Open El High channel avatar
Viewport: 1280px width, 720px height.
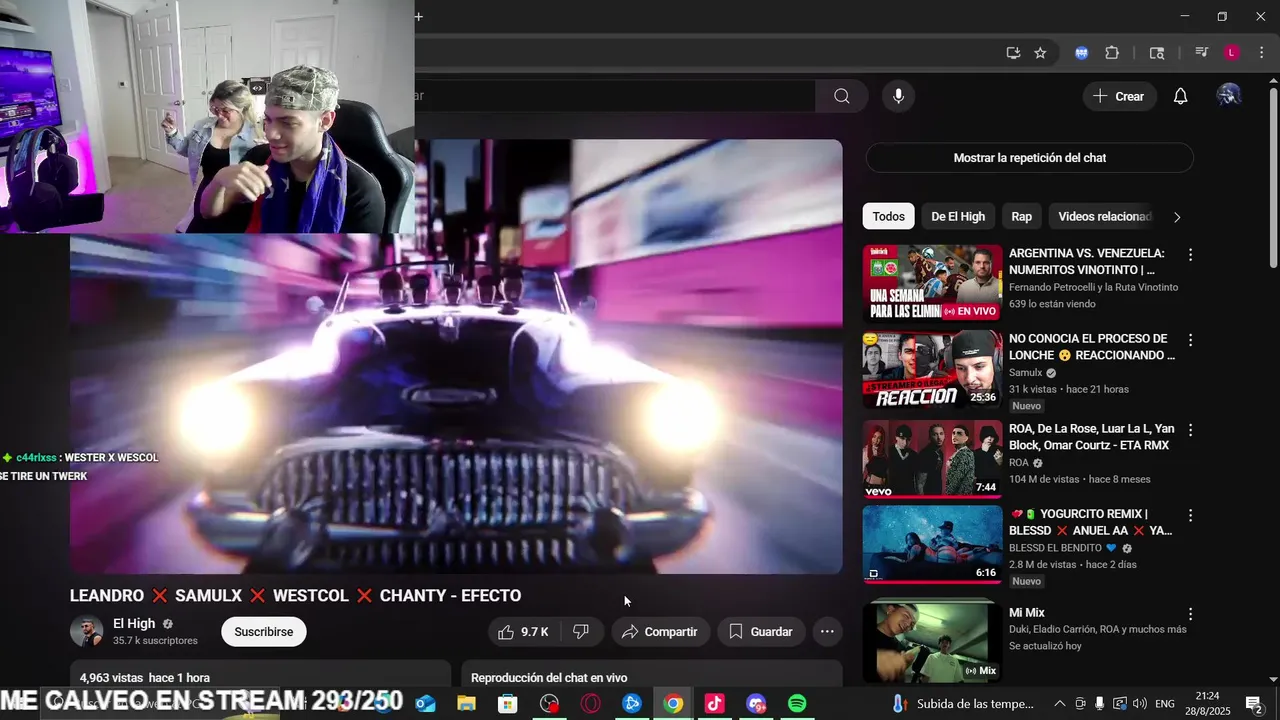point(86,632)
